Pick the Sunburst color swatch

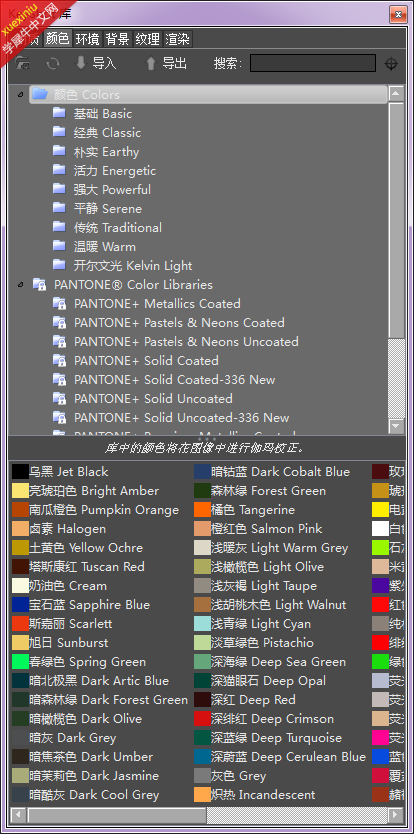(x=20, y=643)
